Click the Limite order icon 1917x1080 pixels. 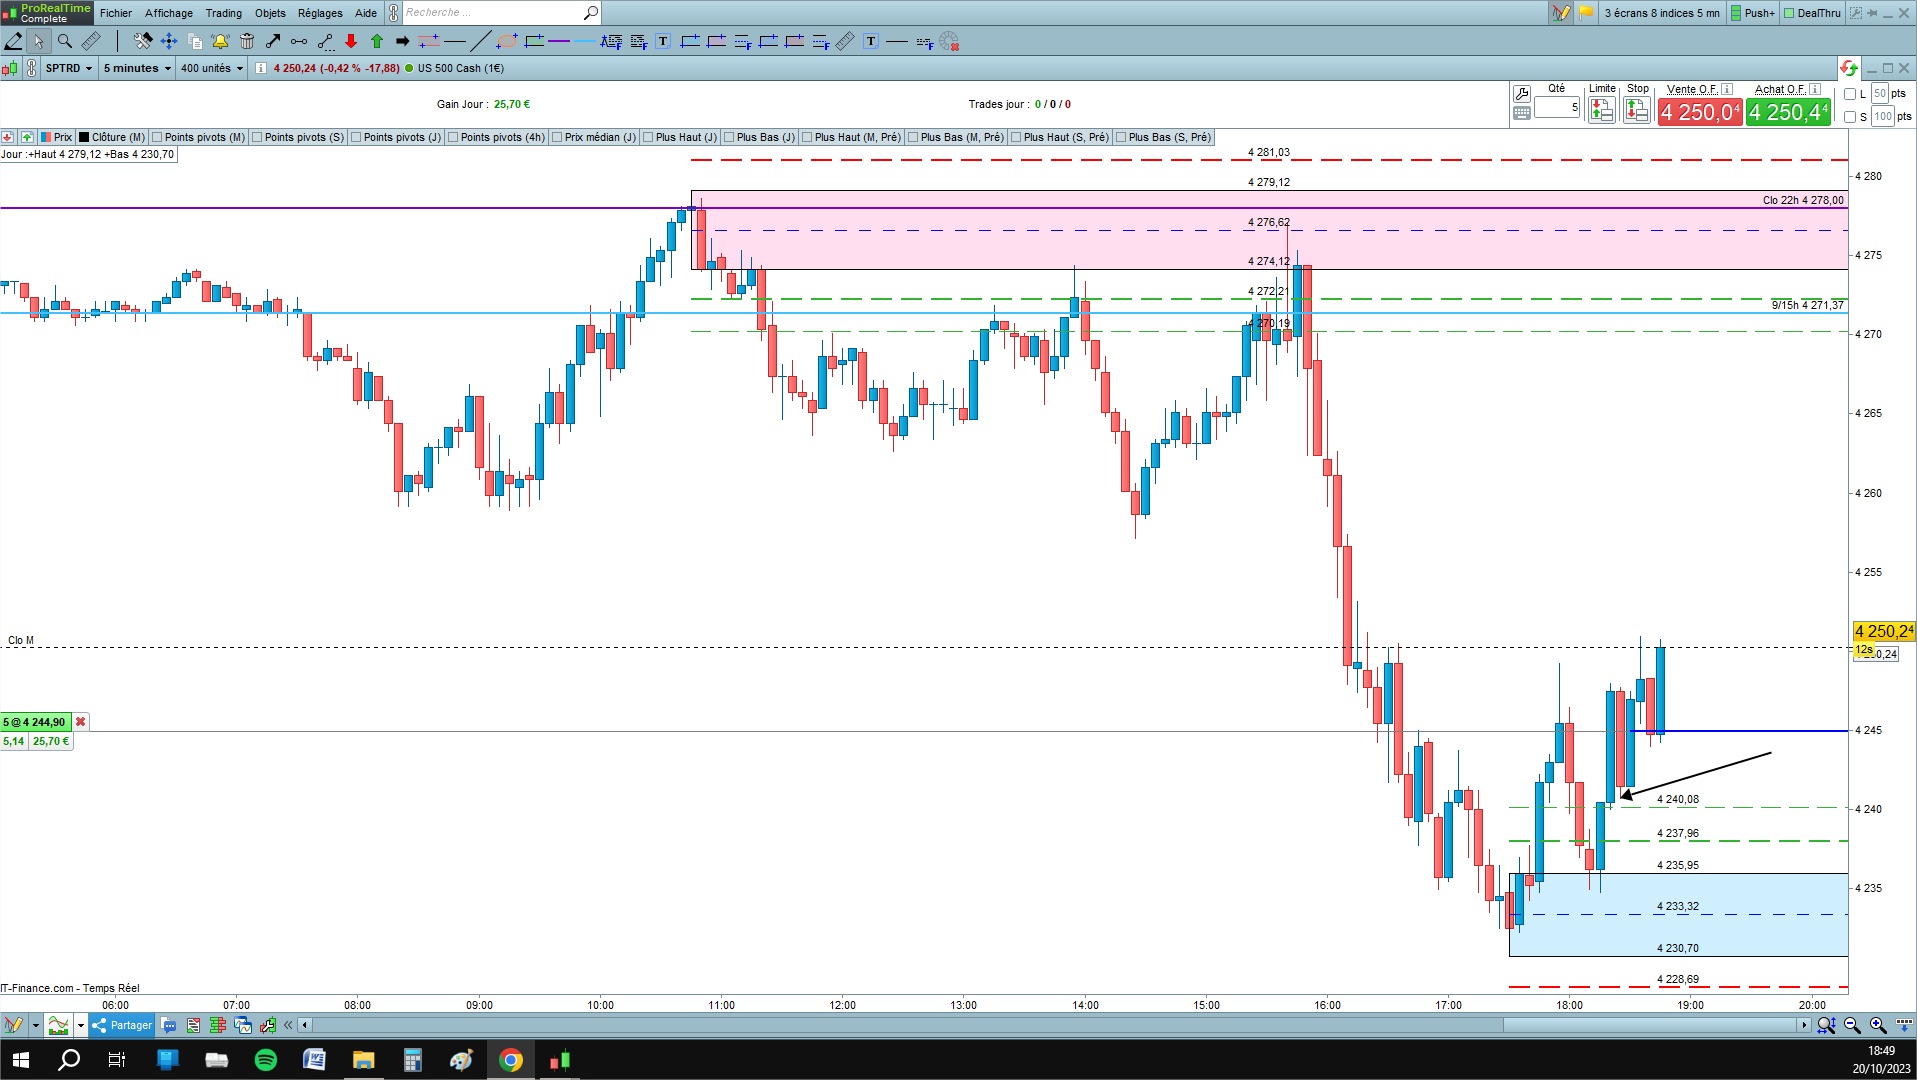coord(1602,110)
